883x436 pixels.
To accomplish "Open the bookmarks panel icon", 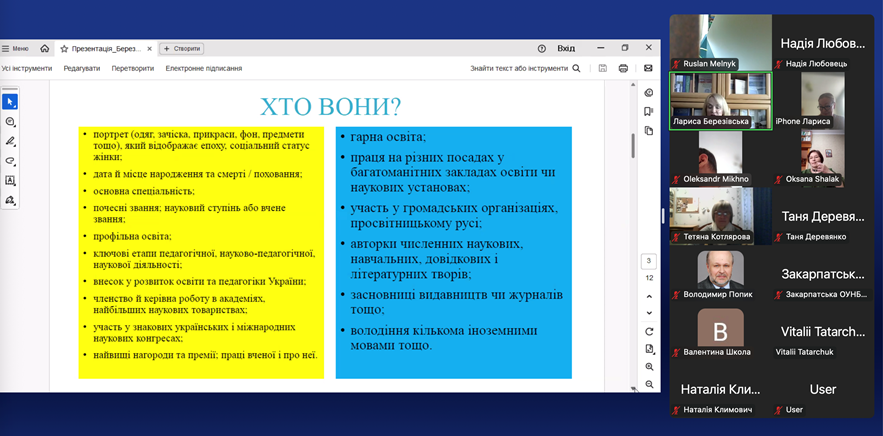I will pos(649,112).
